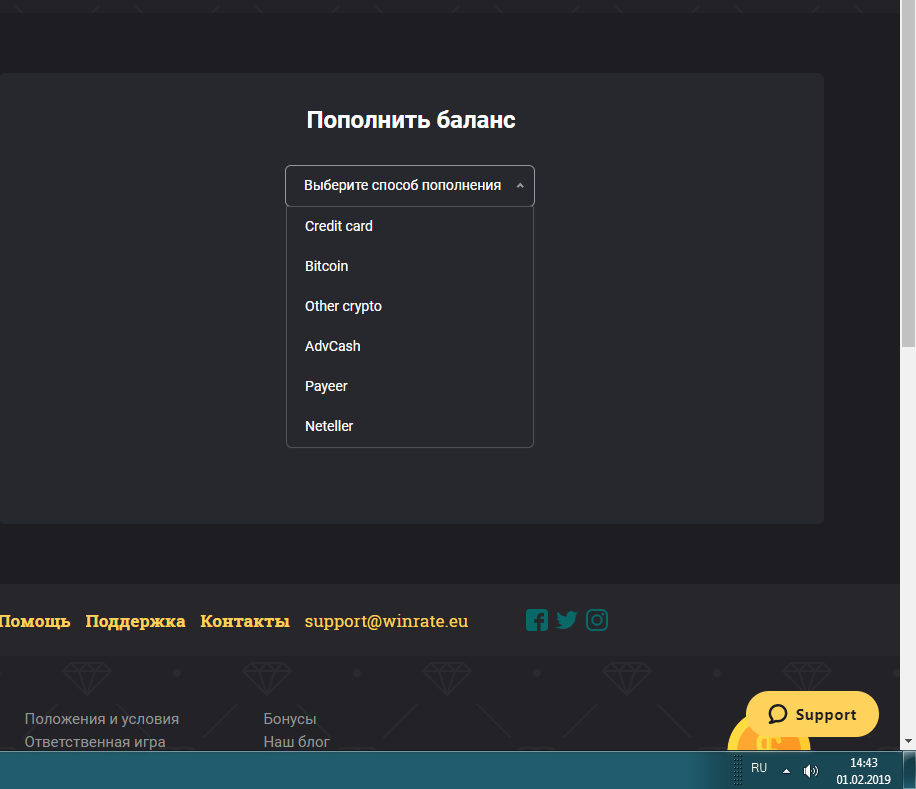Open the yellow Support chat button
Screen dimensions: 916x789
[x=812, y=714]
